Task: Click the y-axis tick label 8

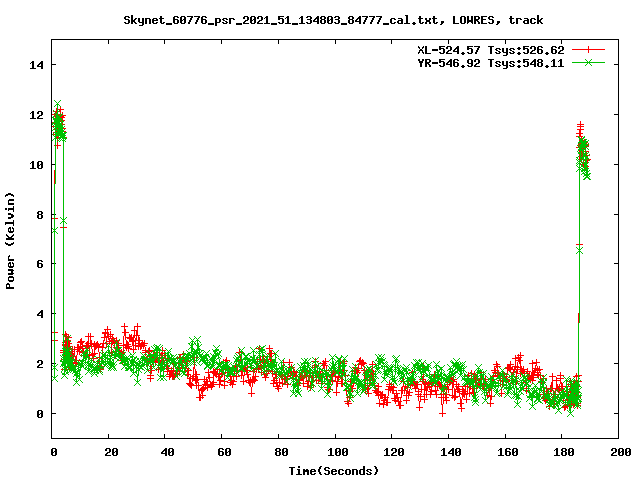Action: coord(40,215)
